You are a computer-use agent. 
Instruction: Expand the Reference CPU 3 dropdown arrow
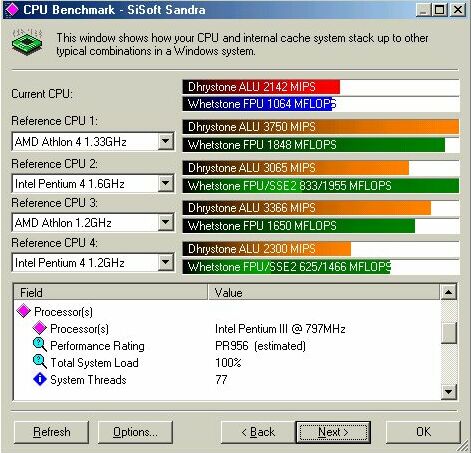[165, 222]
